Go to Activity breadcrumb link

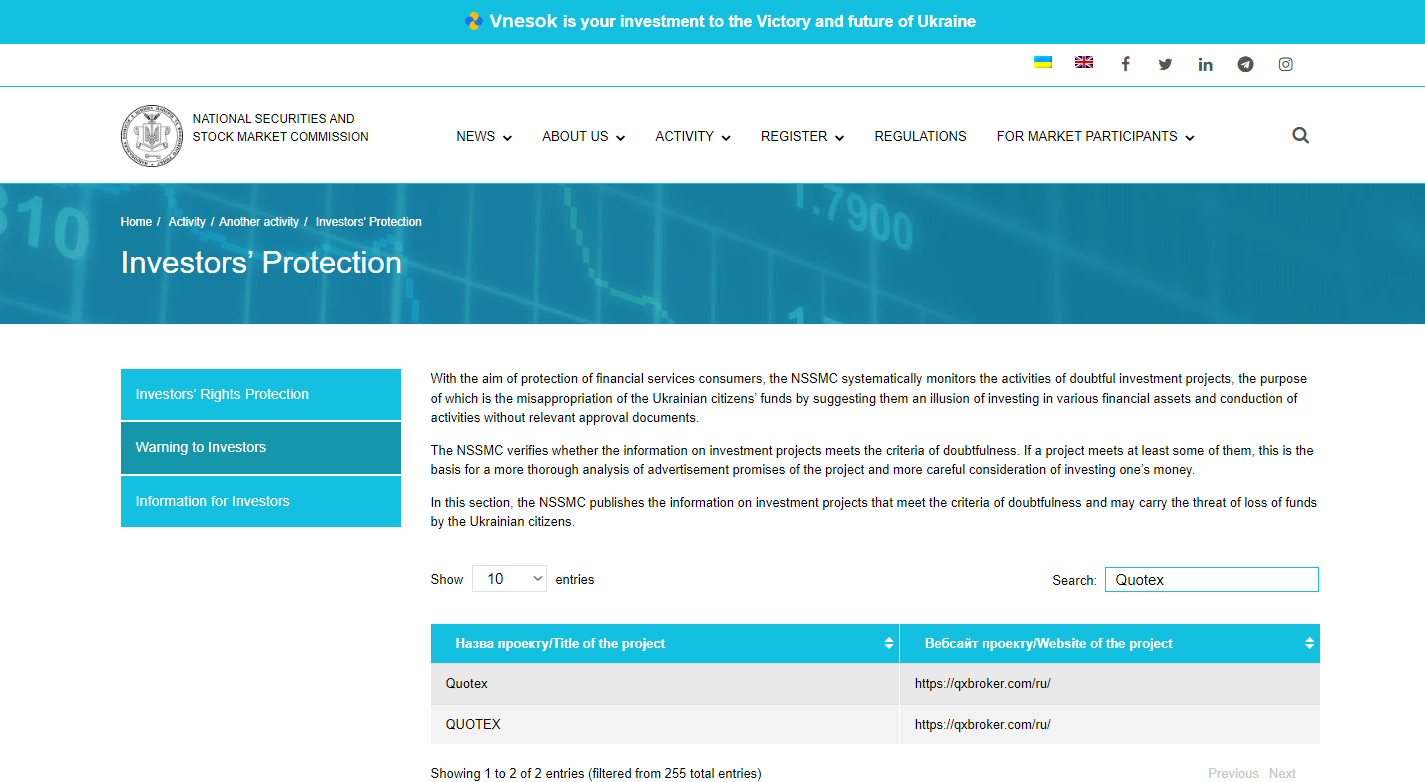187,222
